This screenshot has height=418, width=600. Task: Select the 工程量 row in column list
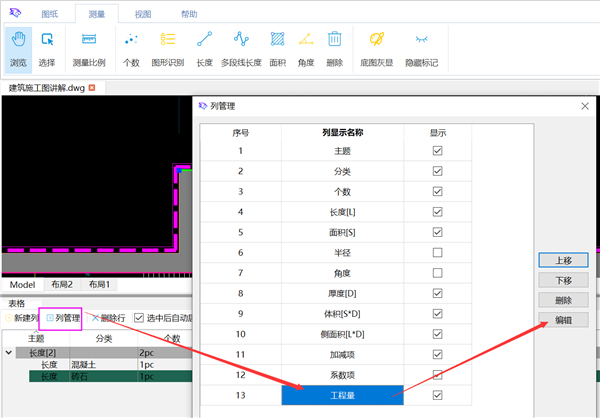point(342,395)
